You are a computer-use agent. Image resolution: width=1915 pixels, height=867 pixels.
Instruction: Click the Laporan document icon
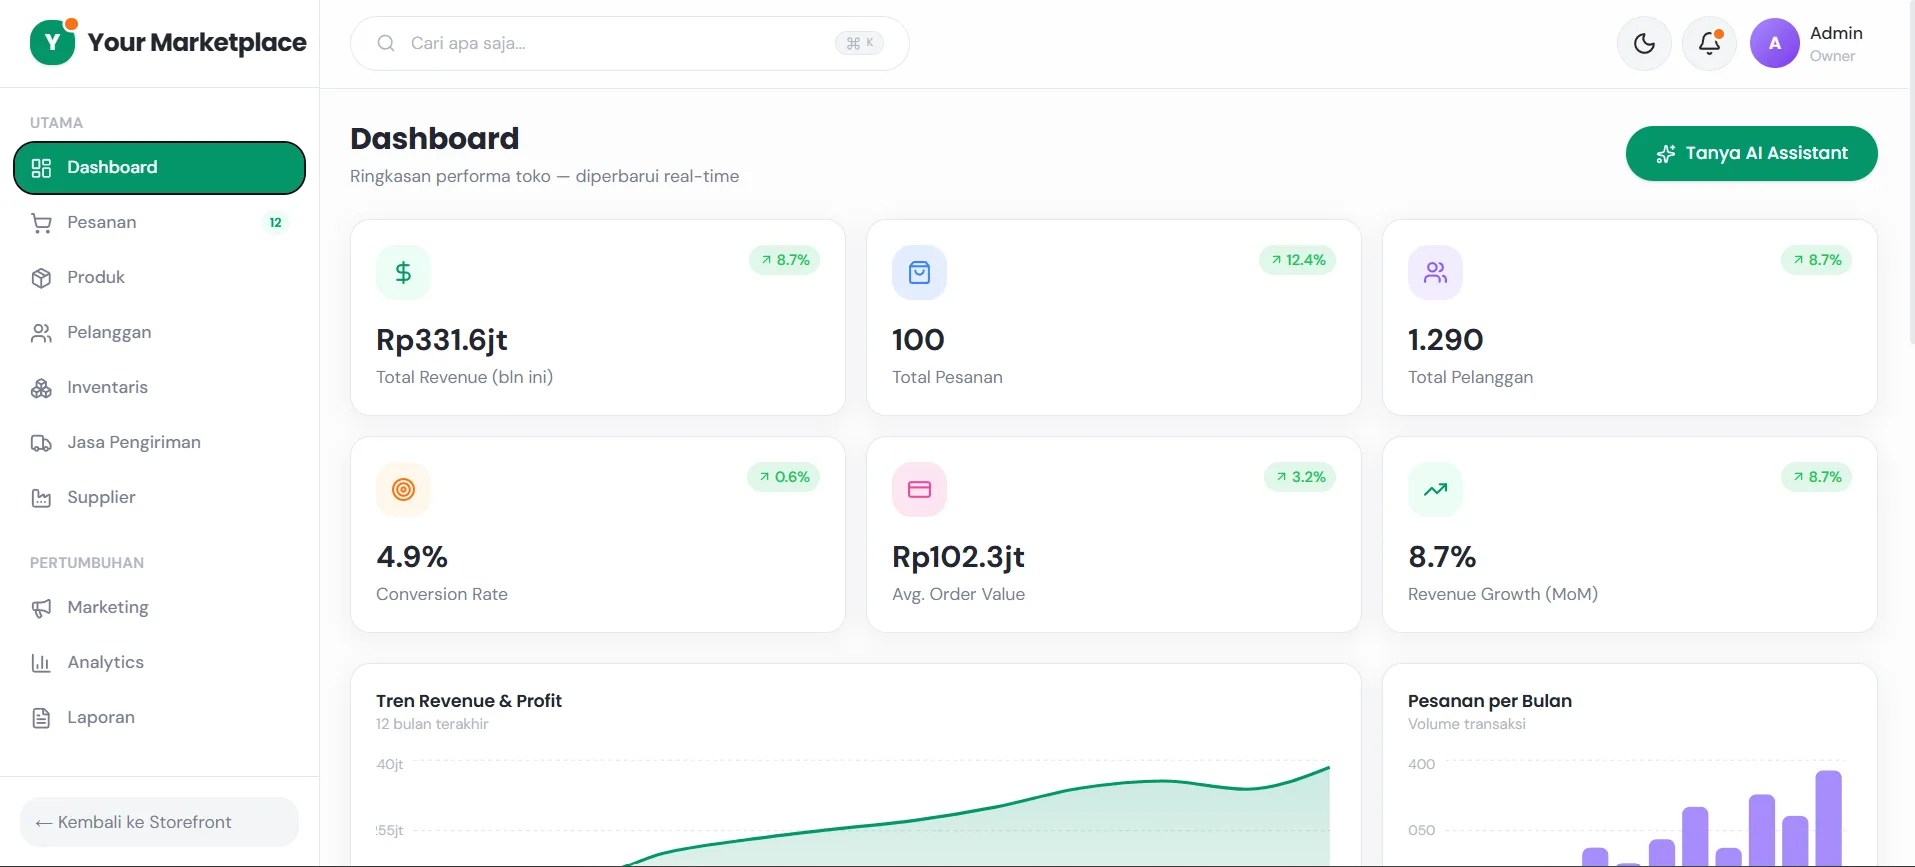[41, 718]
